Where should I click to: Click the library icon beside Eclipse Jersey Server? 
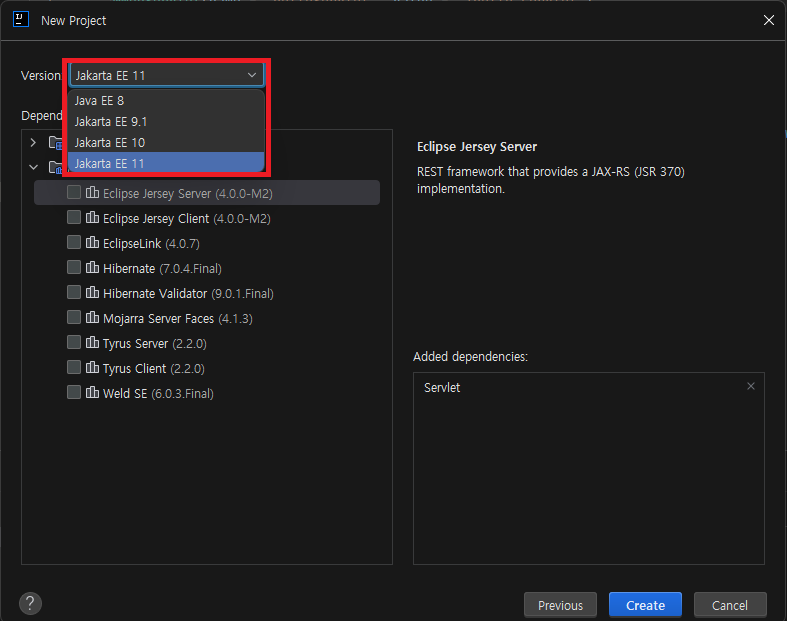[x=92, y=192]
